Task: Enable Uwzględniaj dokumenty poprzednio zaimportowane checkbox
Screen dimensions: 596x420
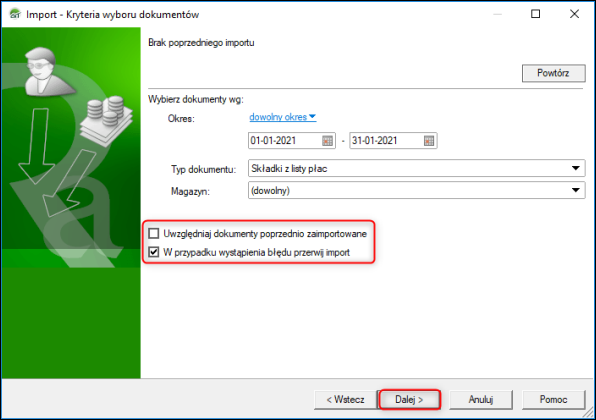Action: pyautogui.click(x=154, y=233)
